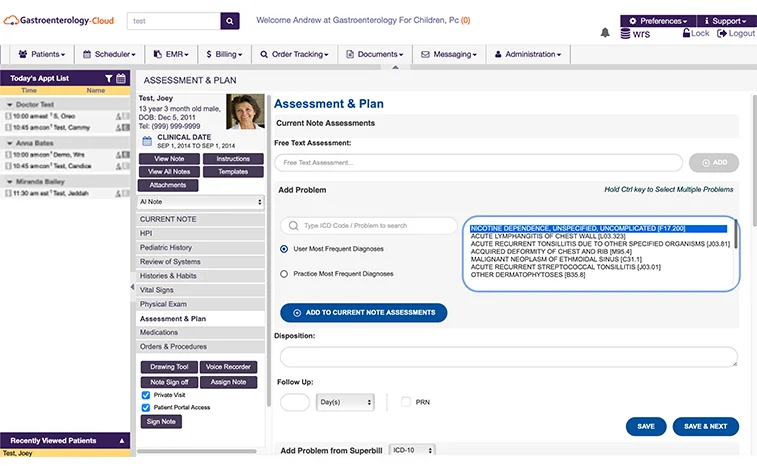The height and width of the screenshot is (466, 757).
Task: Select Nicotine Dependence F17.200 diagnosis
Action: [x=598, y=228]
